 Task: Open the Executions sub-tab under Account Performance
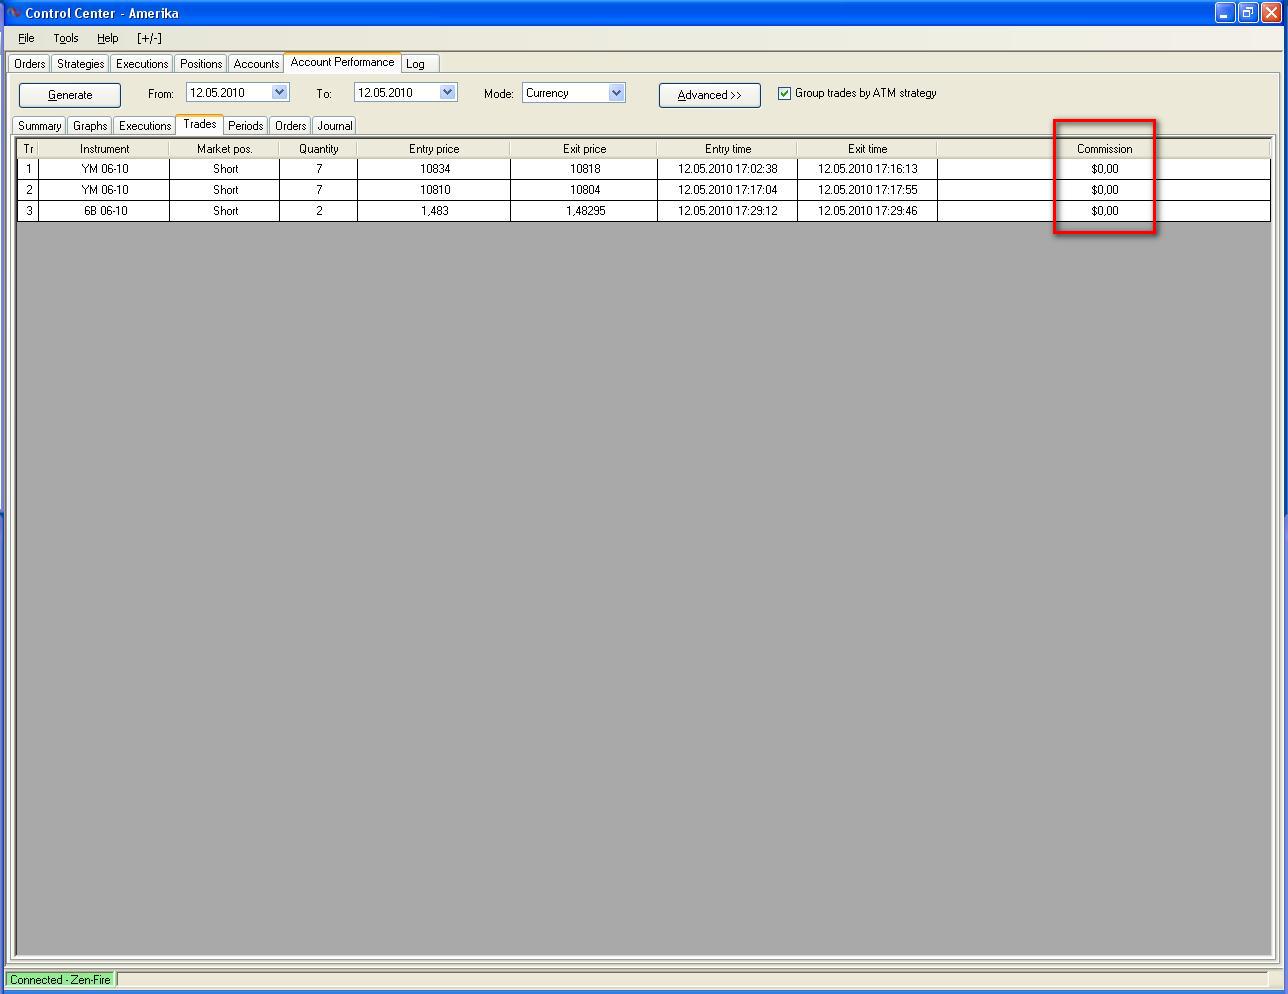(145, 126)
